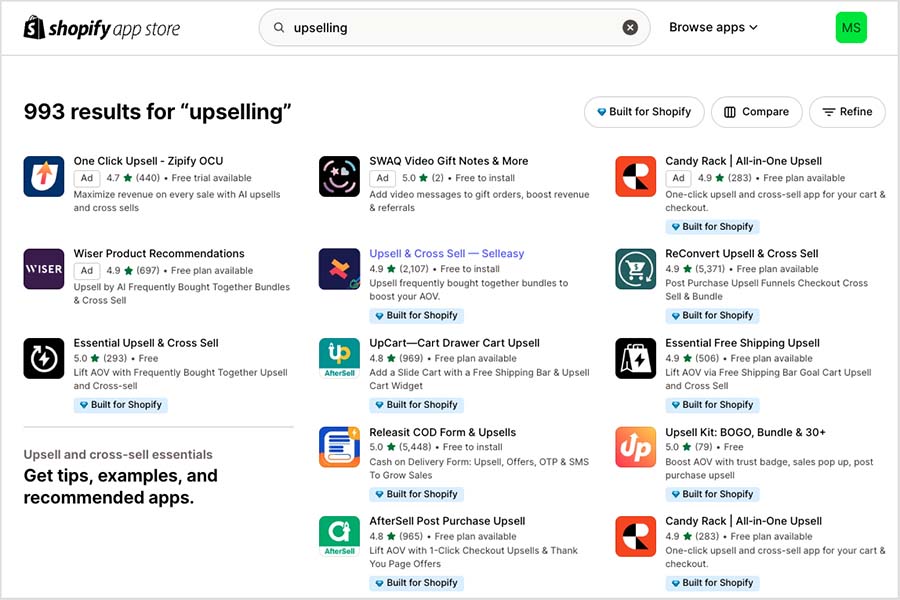Open One Click Upsell - Zipify OCU title
Screen dimensions: 900x600
(148, 161)
